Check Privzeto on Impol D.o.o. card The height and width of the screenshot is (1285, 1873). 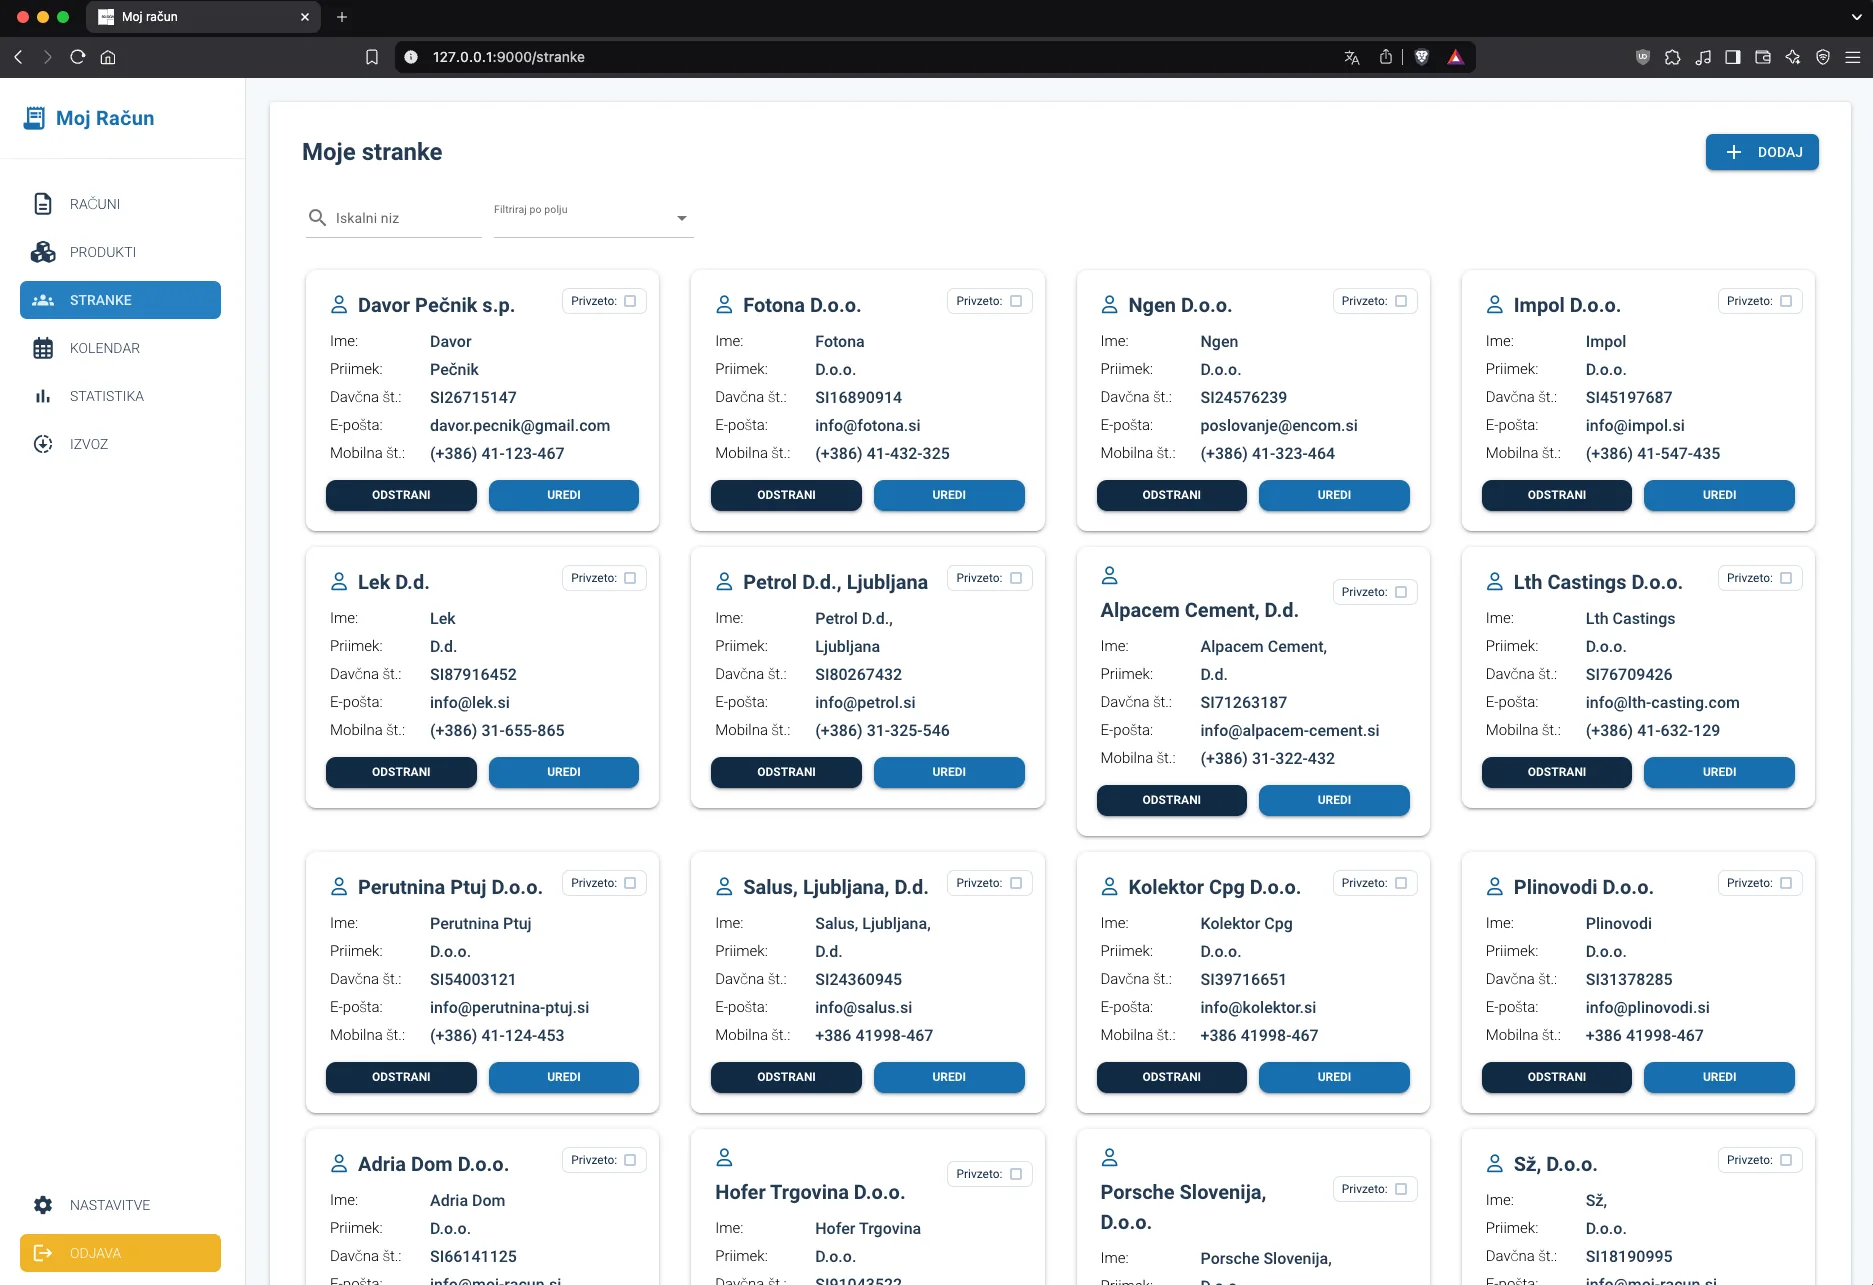[1786, 301]
